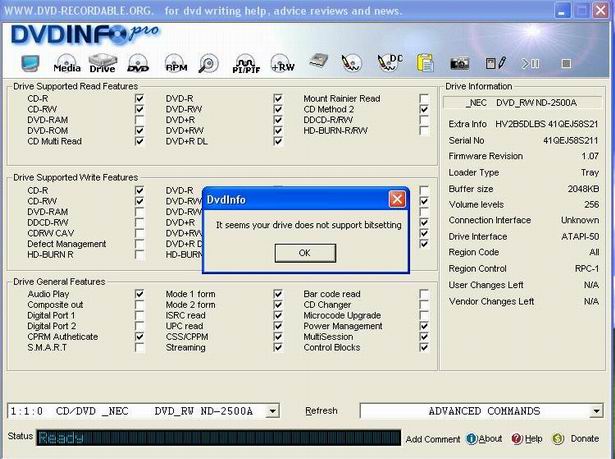
Task: Toggle CD-RW checkbox under Write Features
Action: (139, 201)
